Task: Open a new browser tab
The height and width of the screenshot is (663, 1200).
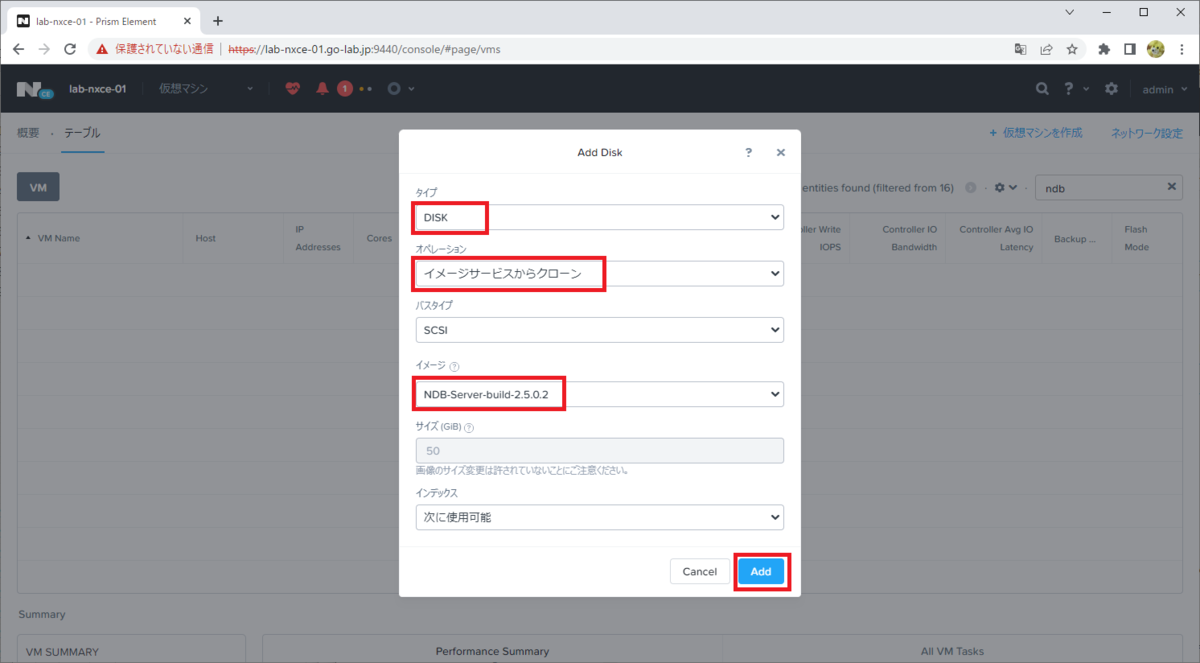Action: point(218,20)
